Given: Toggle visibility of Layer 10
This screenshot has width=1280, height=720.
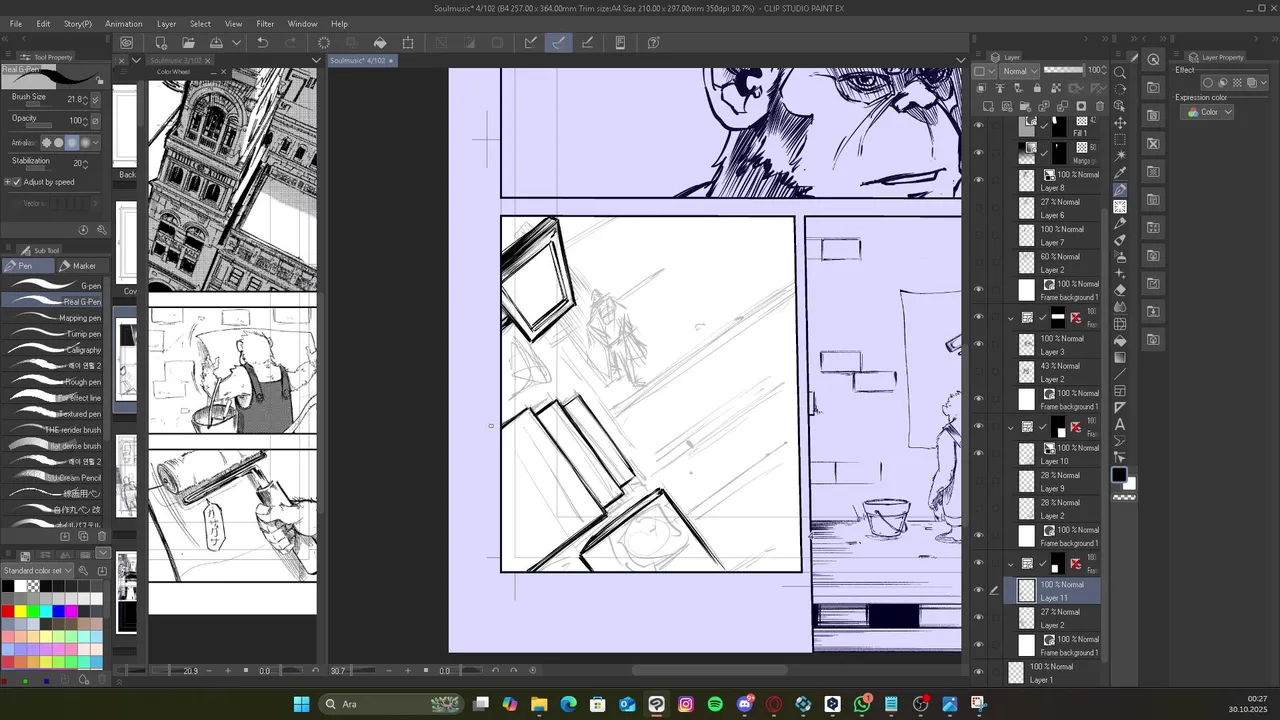Looking at the screenshot, I should point(979,454).
